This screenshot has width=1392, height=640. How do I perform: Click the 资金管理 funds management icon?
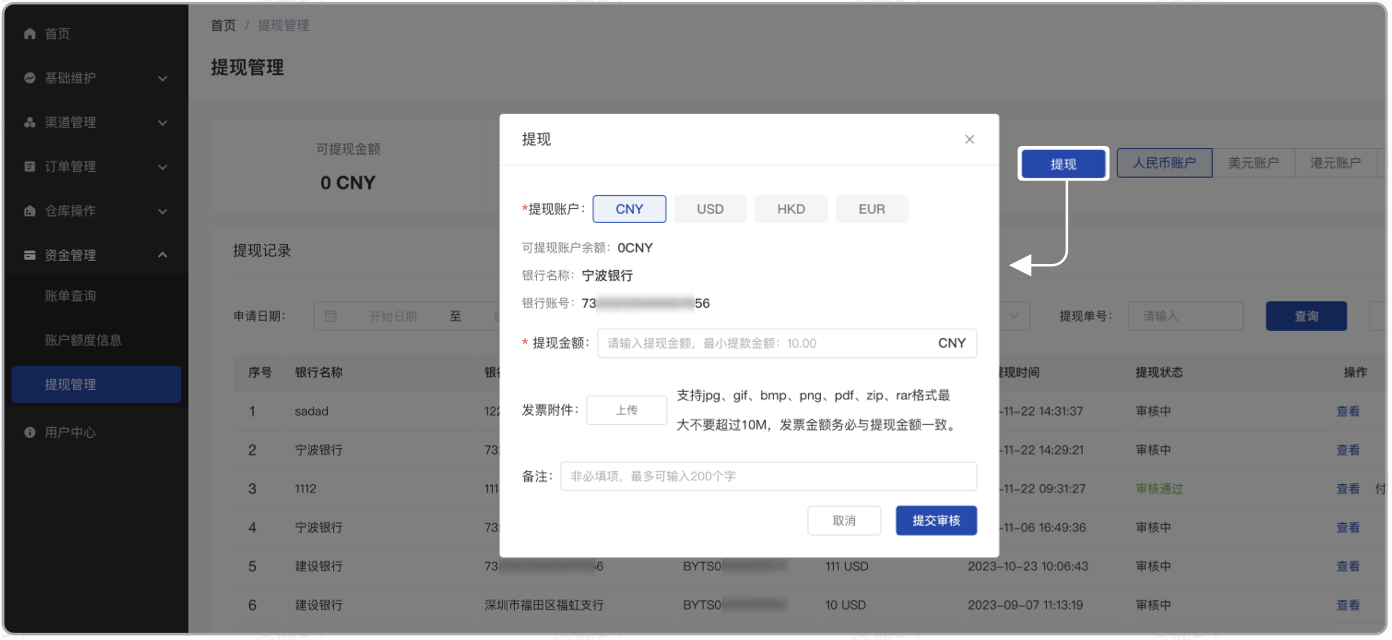click(30, 254)
